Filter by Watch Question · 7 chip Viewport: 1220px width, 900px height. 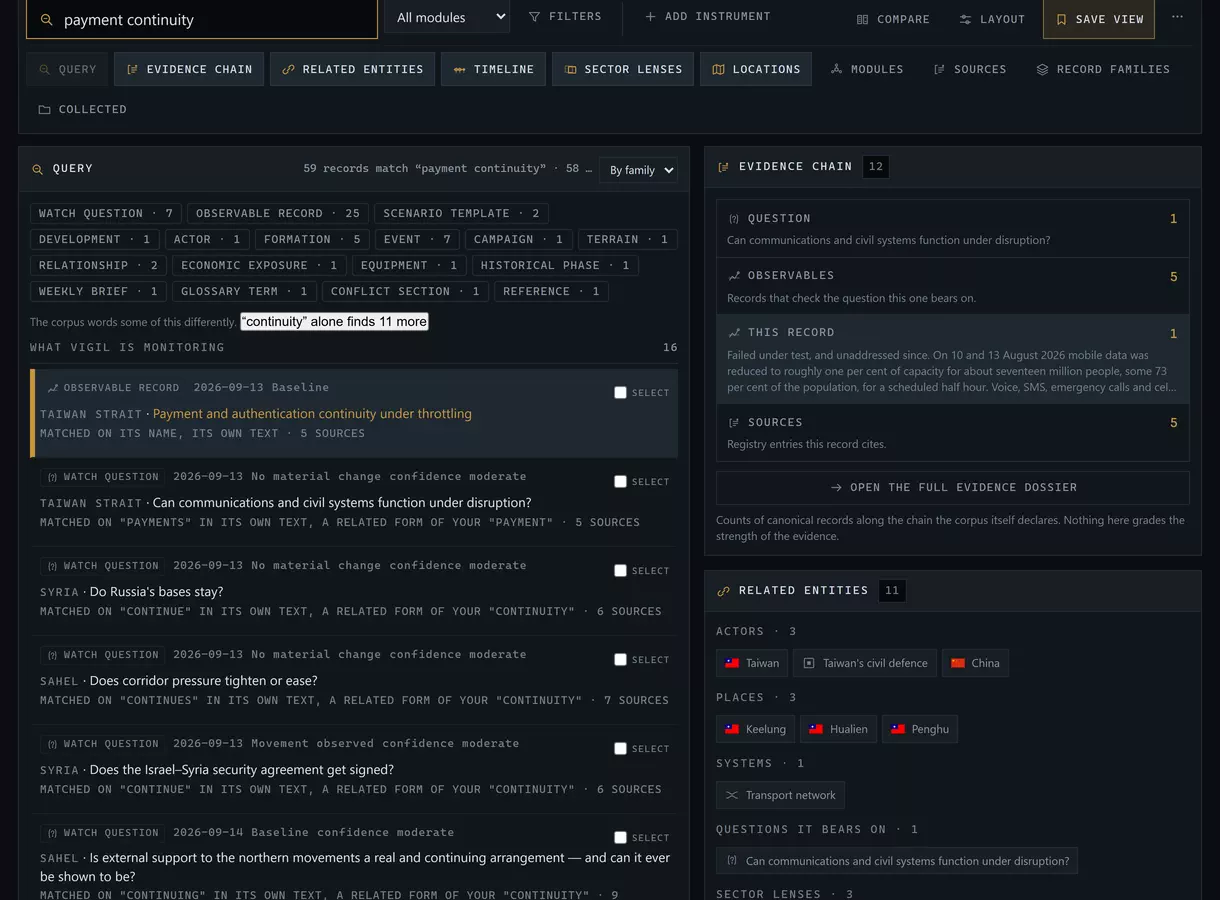point(106,213)
